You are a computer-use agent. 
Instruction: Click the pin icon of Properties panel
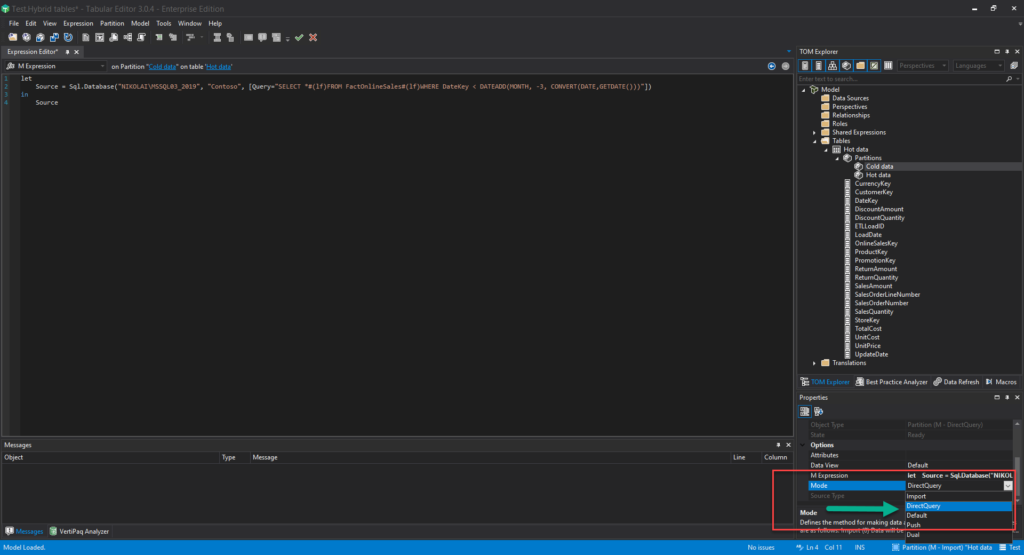tap(1007, 397)
